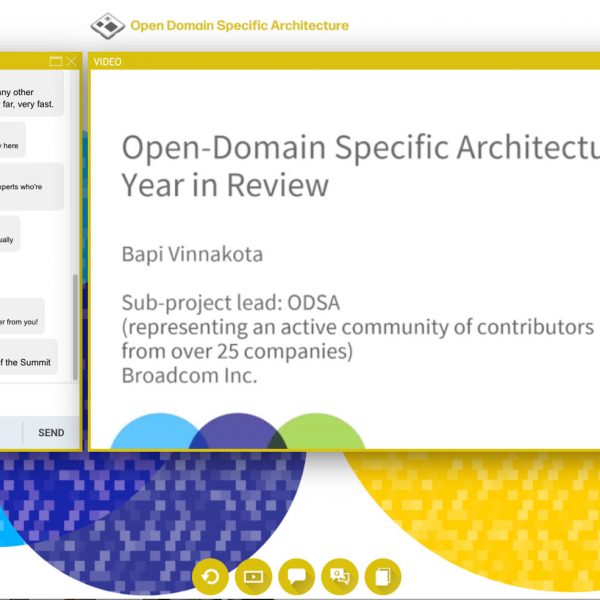Open the chat speech bubble icon
Viewport: 600px width, 600px height.
point(297,577)
